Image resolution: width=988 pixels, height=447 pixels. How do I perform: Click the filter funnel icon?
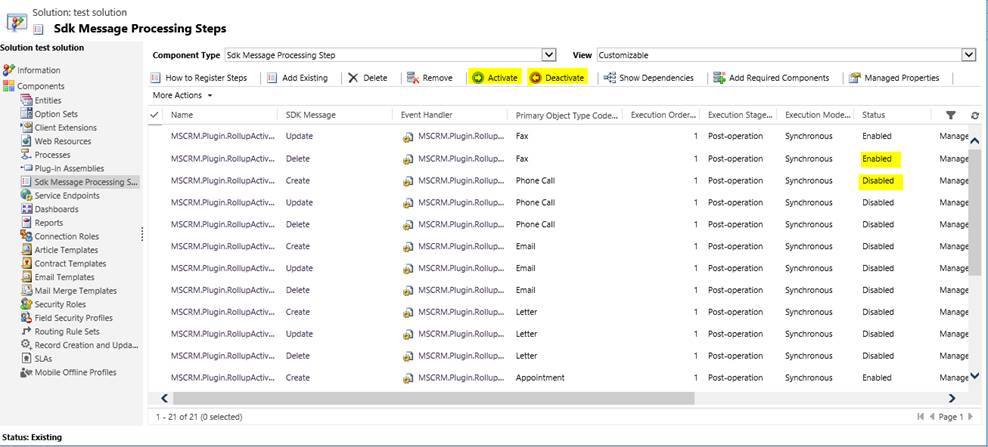pyautogui.click(x=951, y=115)
